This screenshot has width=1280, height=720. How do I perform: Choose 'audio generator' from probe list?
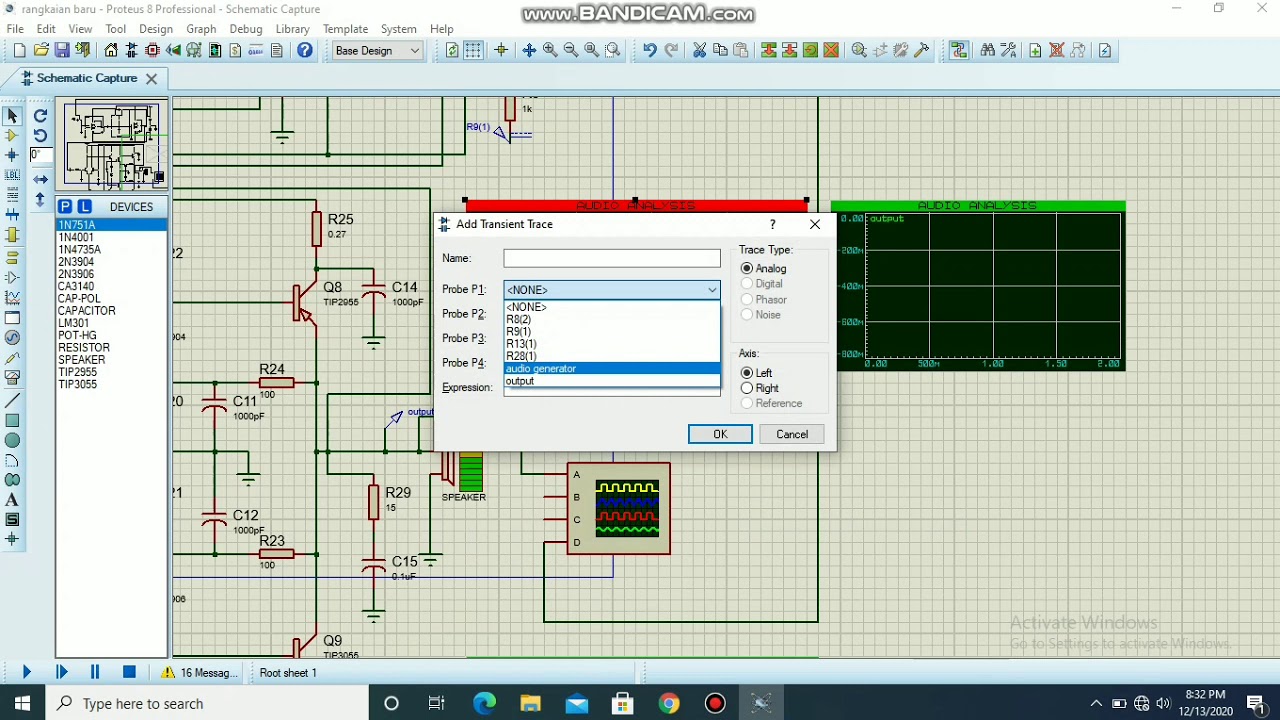point(611,369)
